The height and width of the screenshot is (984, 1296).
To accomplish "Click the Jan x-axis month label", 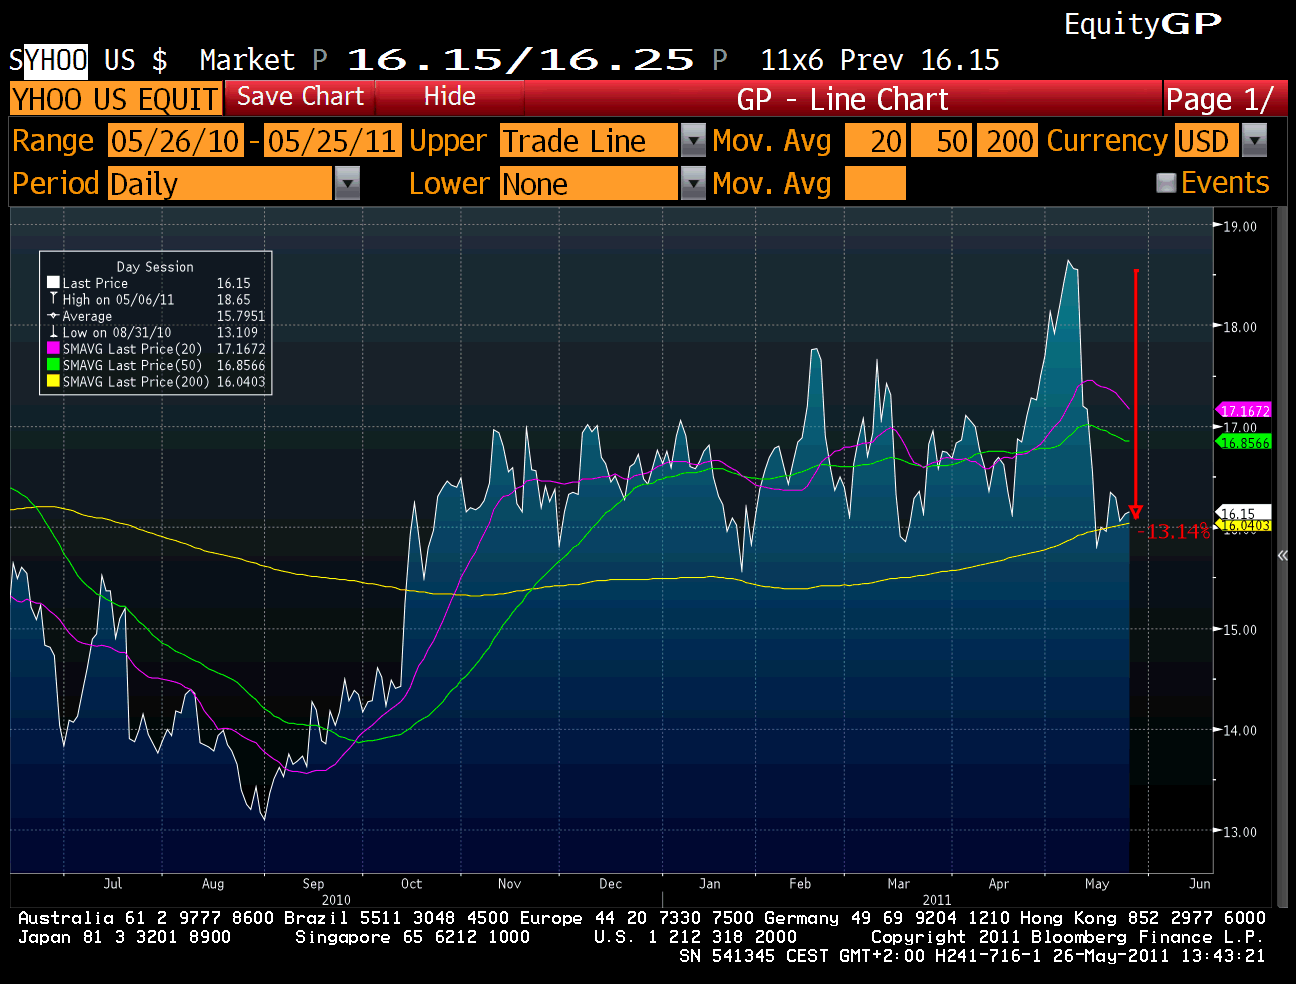I will [x=709, y=884].
